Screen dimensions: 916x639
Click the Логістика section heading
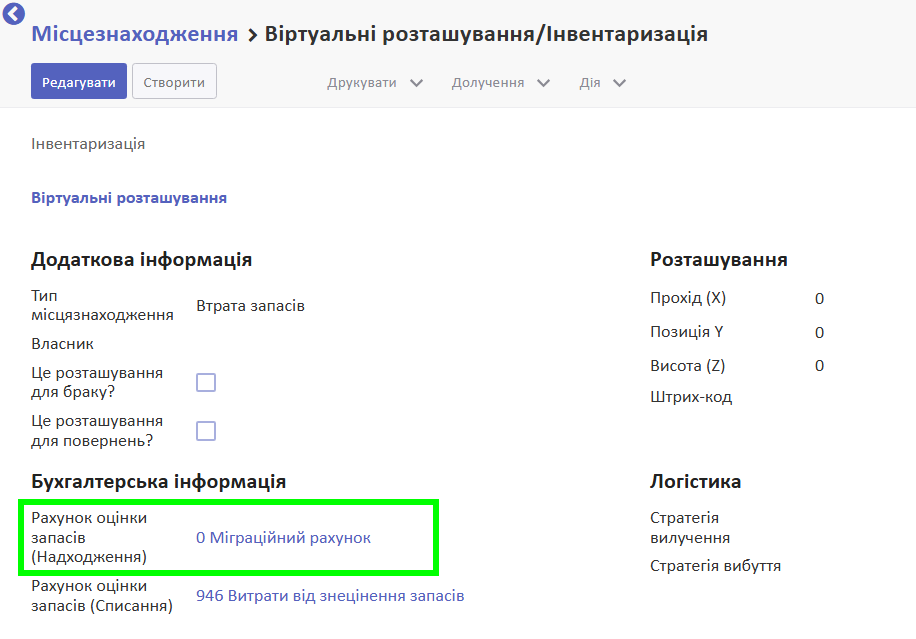coord(695,481)
